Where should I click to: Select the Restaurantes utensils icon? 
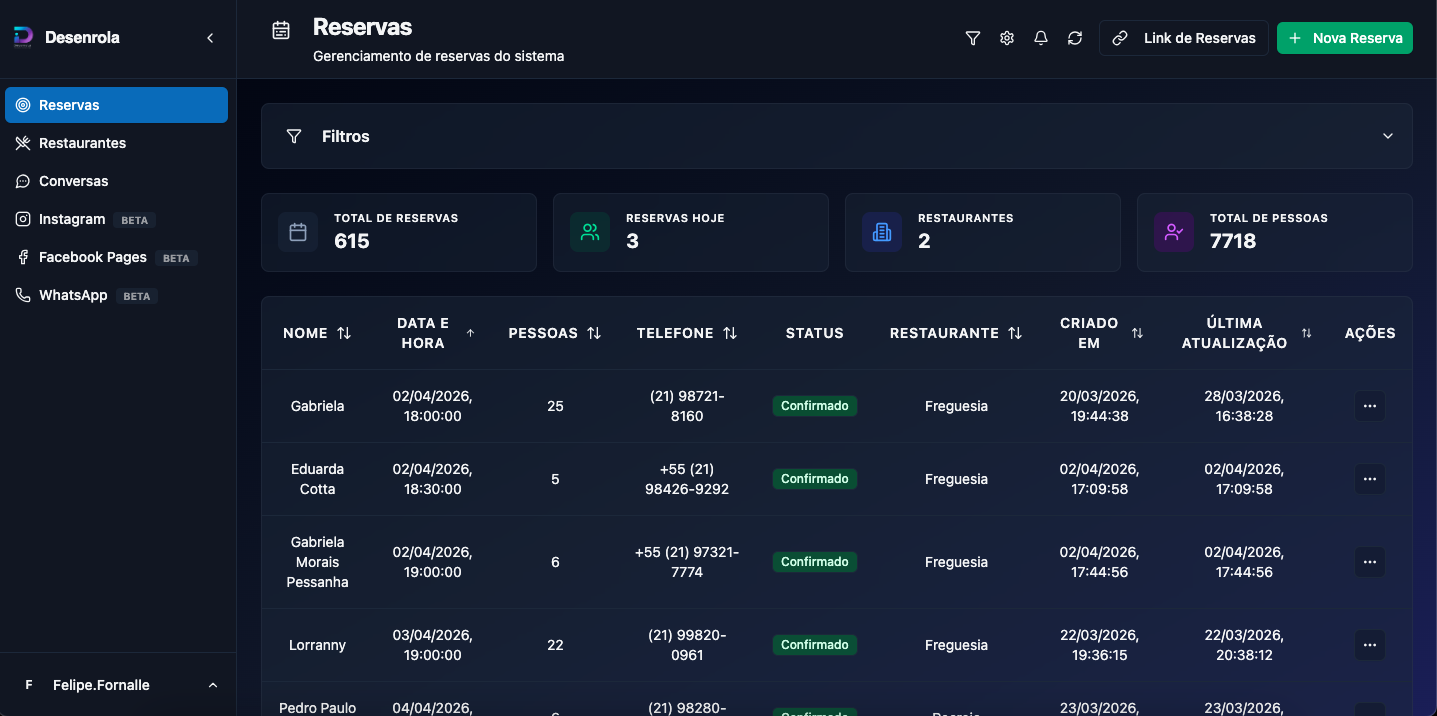click(x=21, y=142)
